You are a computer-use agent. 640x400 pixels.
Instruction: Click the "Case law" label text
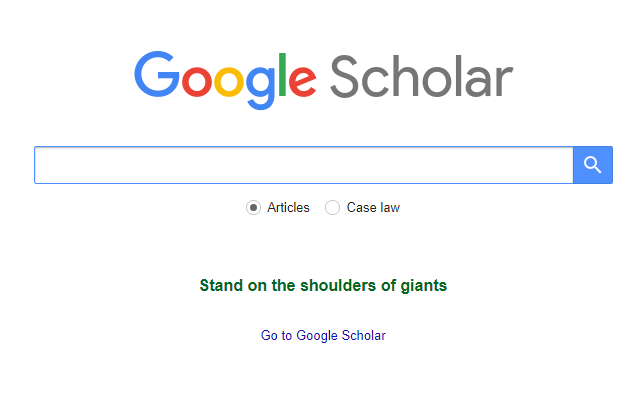[373, 208]
